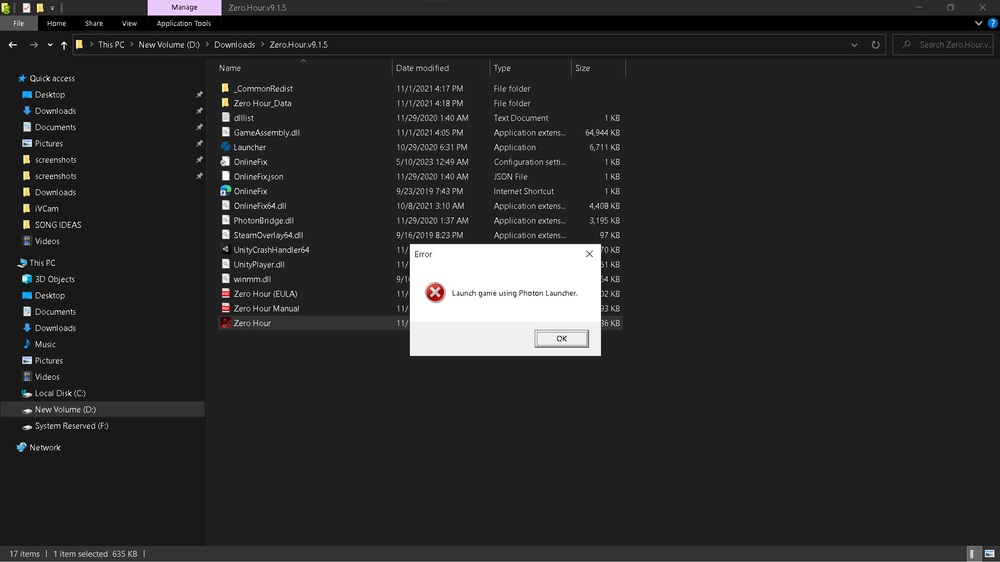Refresh the current folder
This screenshot has width=1000, height=562.
coord(876,45)
